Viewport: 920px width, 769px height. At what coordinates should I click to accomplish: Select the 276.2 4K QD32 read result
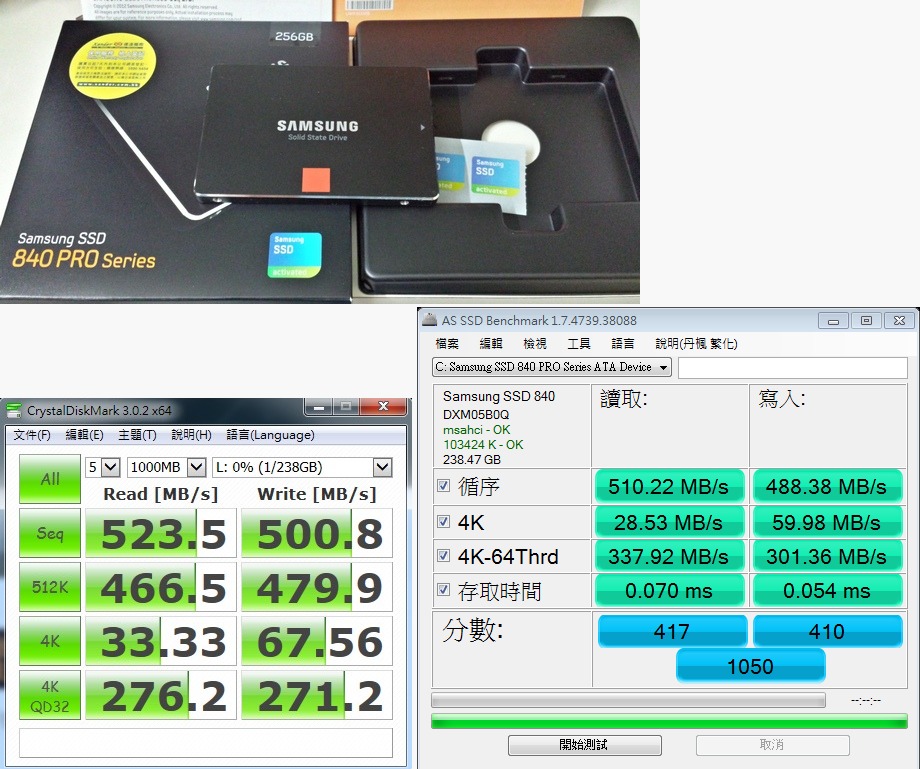click(x=161, y=695)
